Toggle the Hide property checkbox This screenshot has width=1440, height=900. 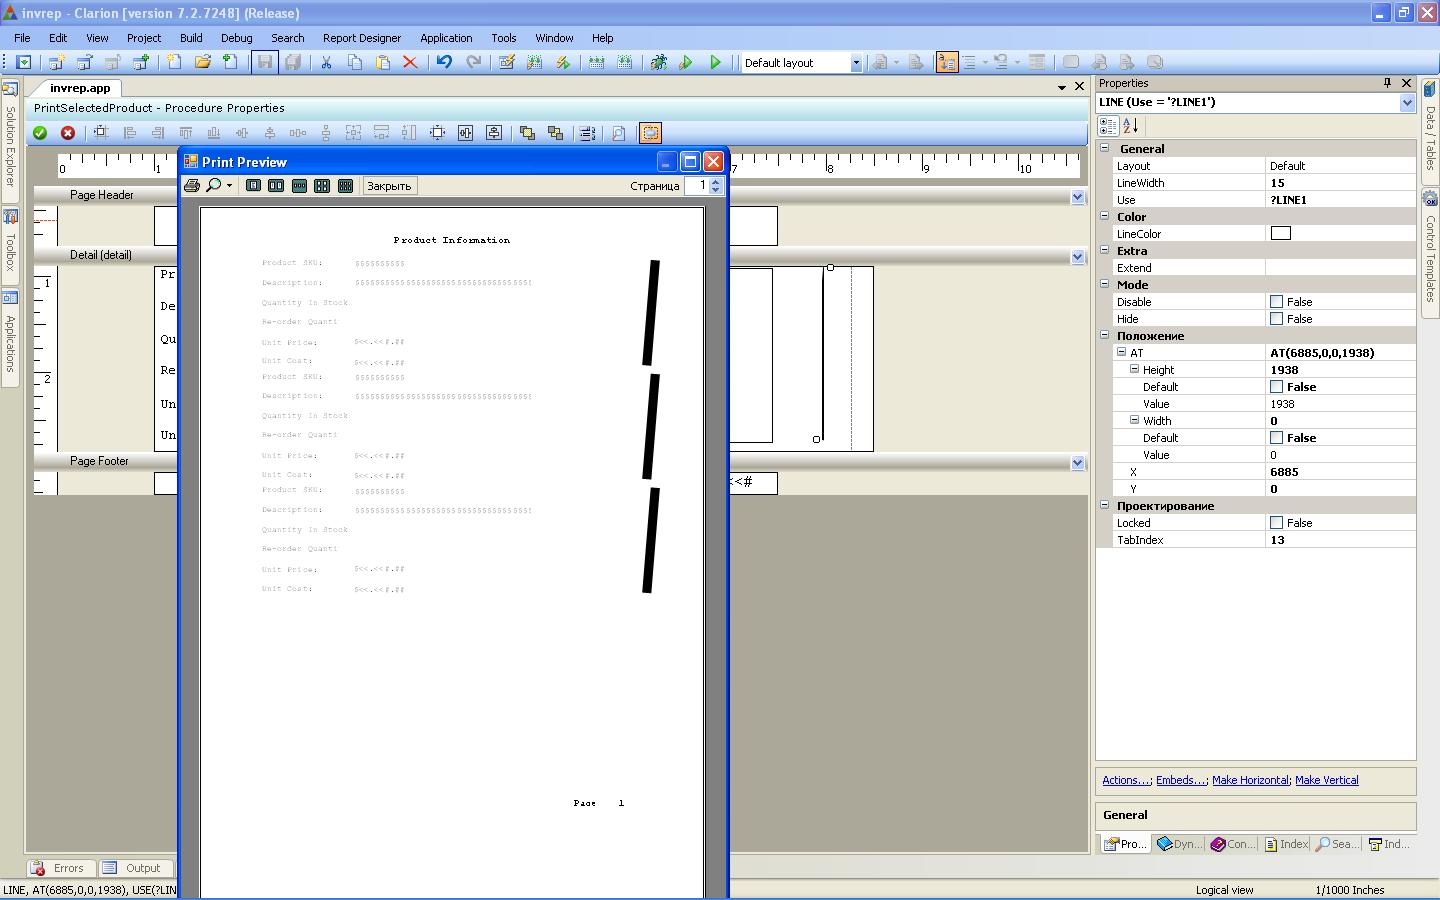point(1276,319)
